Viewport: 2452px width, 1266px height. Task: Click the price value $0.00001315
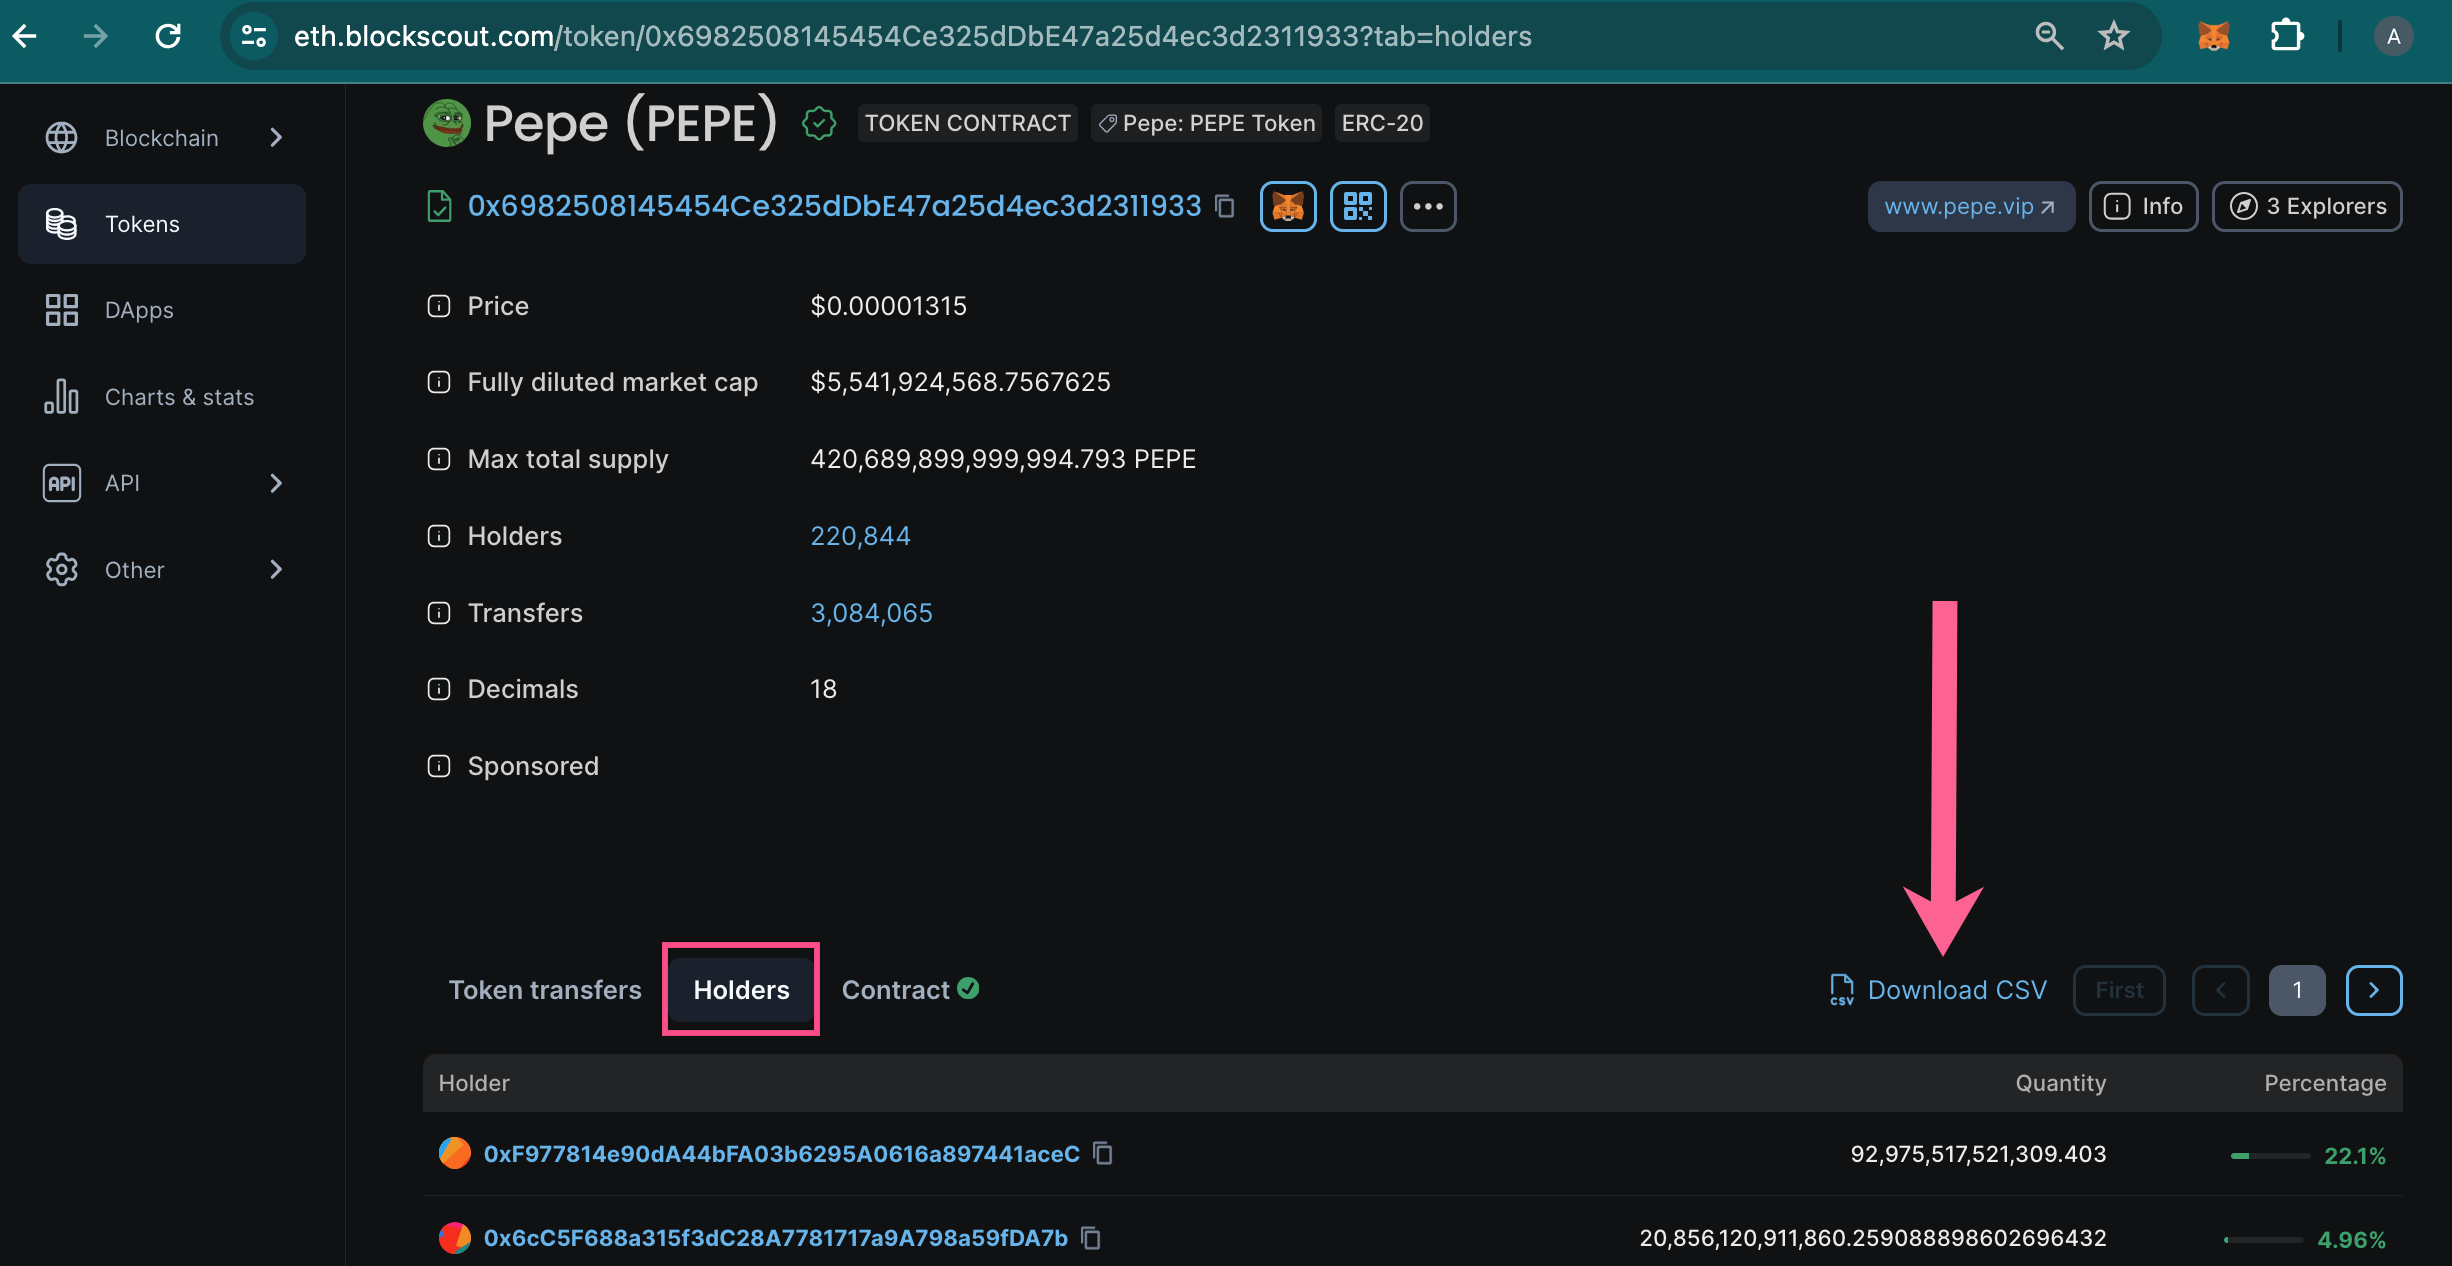pyautogui.click(x=888, y=306)
